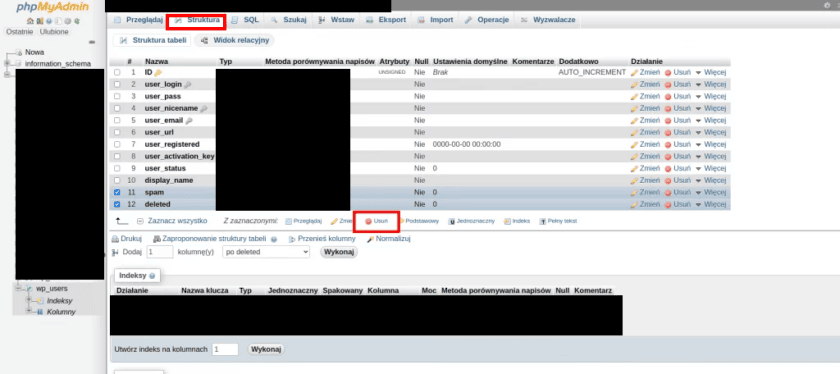Click Usuń for selected columns

[x=377, y=221]
